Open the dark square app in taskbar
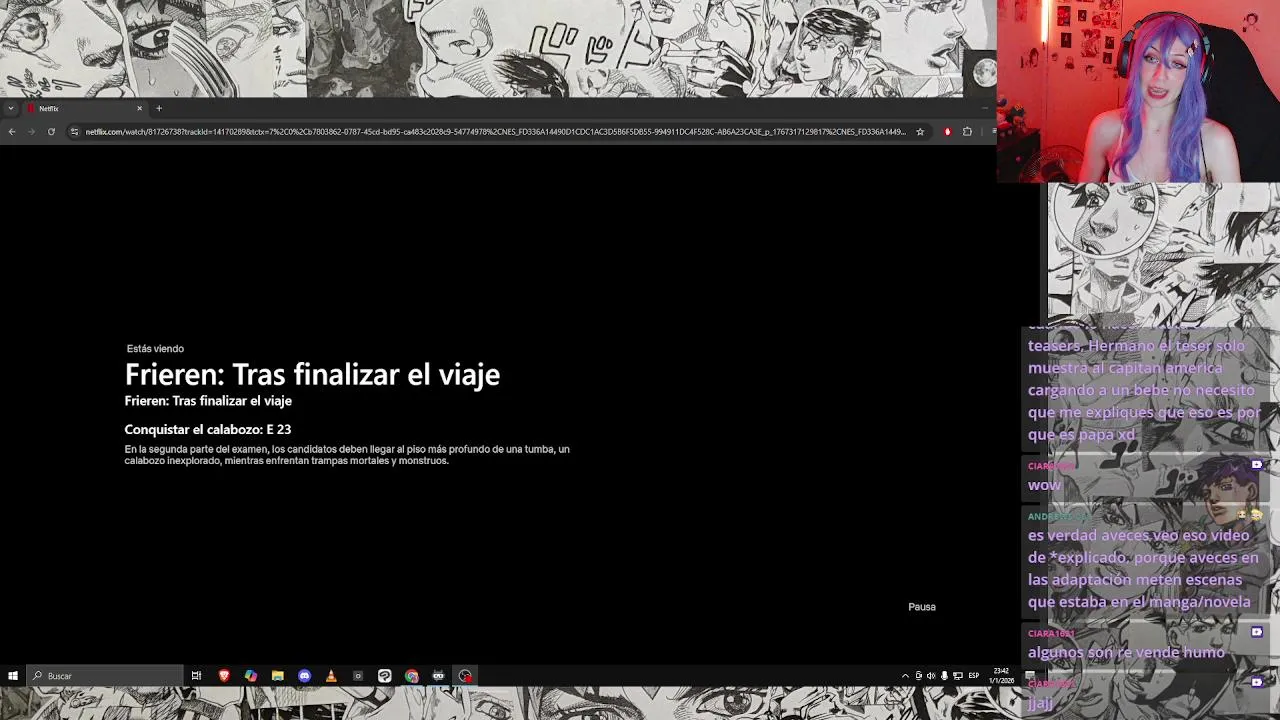The width and height of the screenshot is (1280, 720). tap(358, 676)
